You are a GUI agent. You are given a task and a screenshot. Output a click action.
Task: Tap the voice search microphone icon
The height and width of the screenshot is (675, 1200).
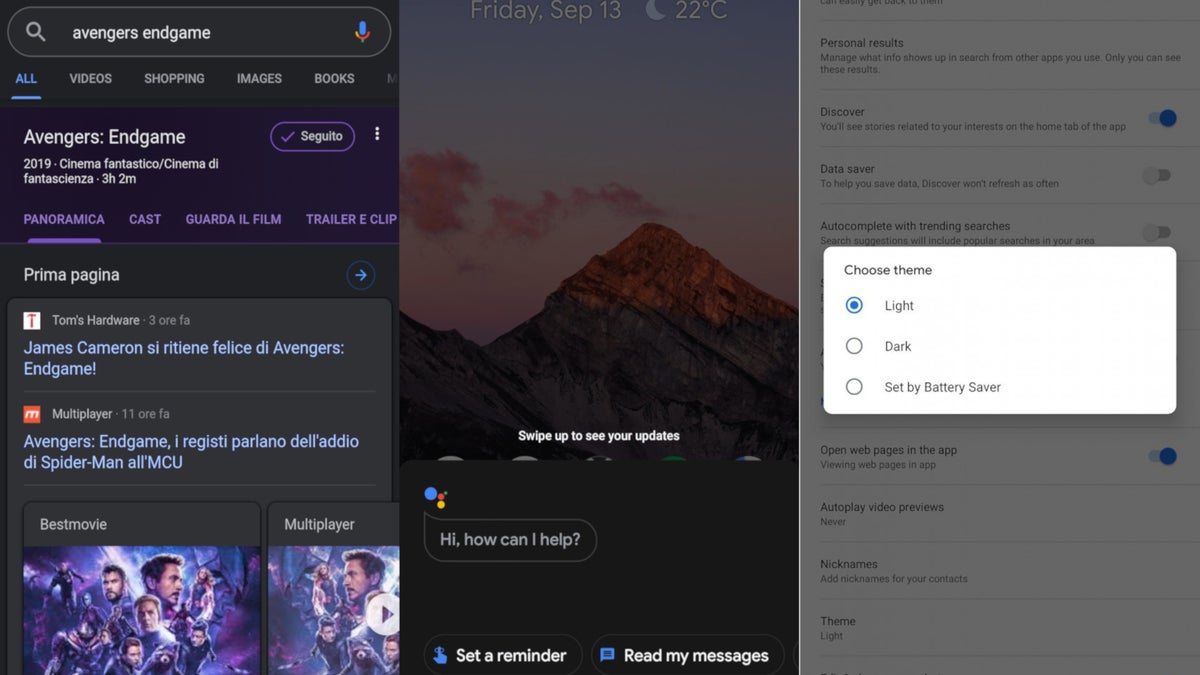pos(362,32)
